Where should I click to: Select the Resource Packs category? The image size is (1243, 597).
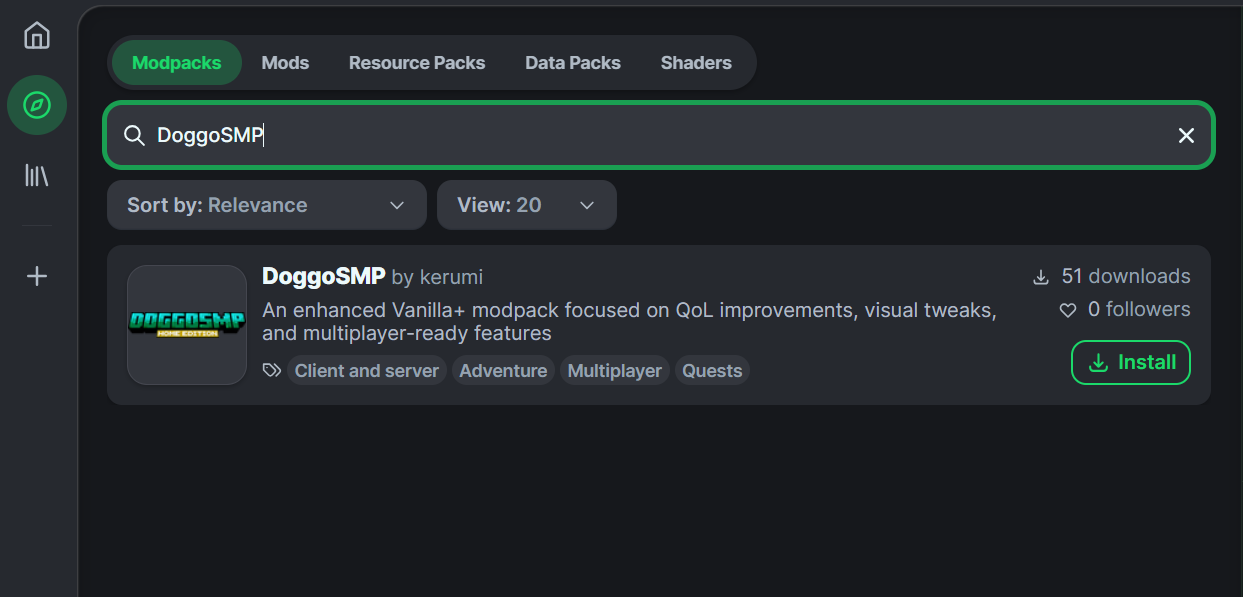416,62
